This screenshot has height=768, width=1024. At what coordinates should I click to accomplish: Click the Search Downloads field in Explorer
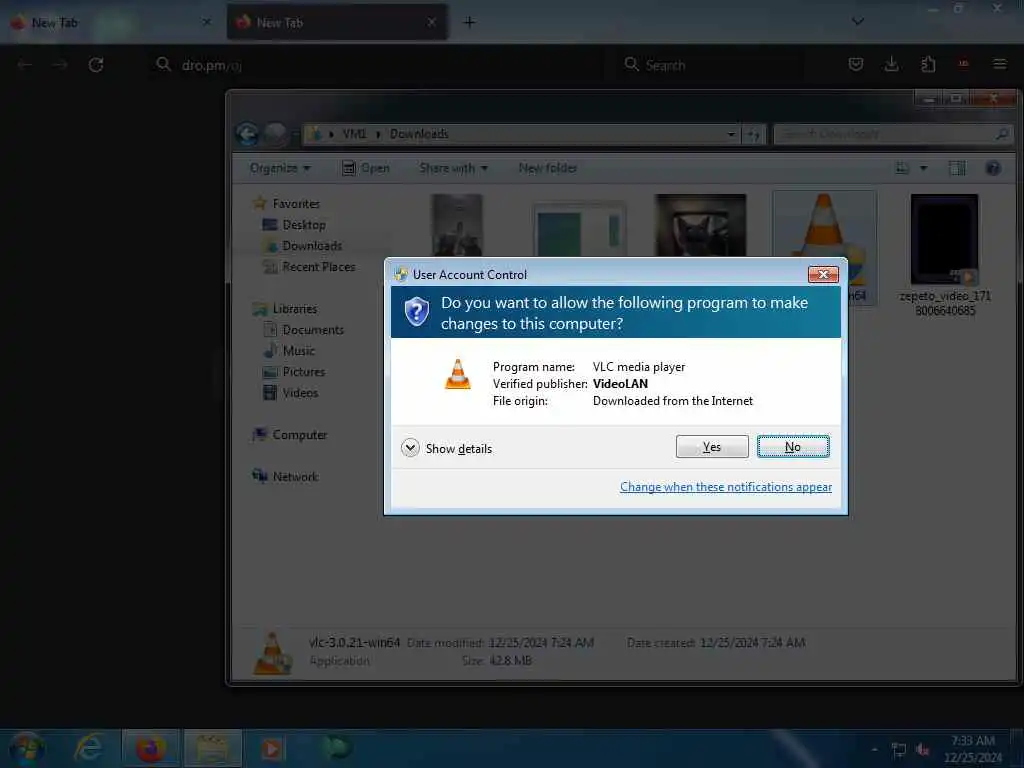pos(893,135)
